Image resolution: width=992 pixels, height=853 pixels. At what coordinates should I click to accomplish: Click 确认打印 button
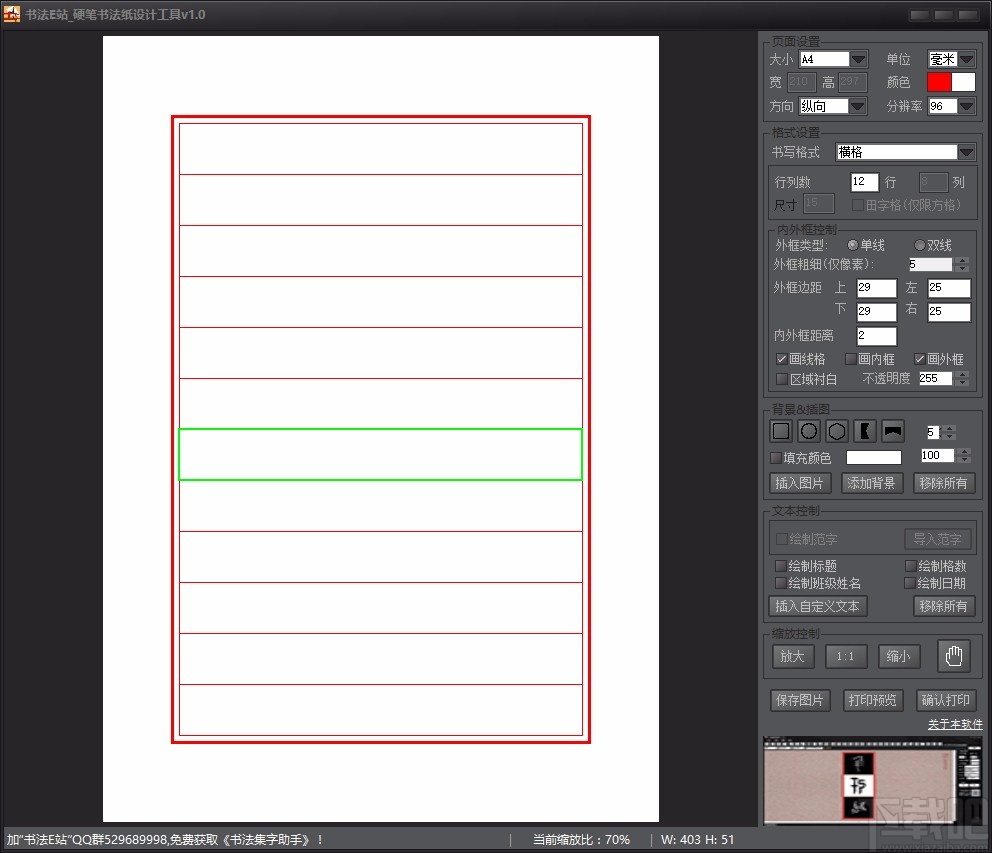tap(945, 700)
